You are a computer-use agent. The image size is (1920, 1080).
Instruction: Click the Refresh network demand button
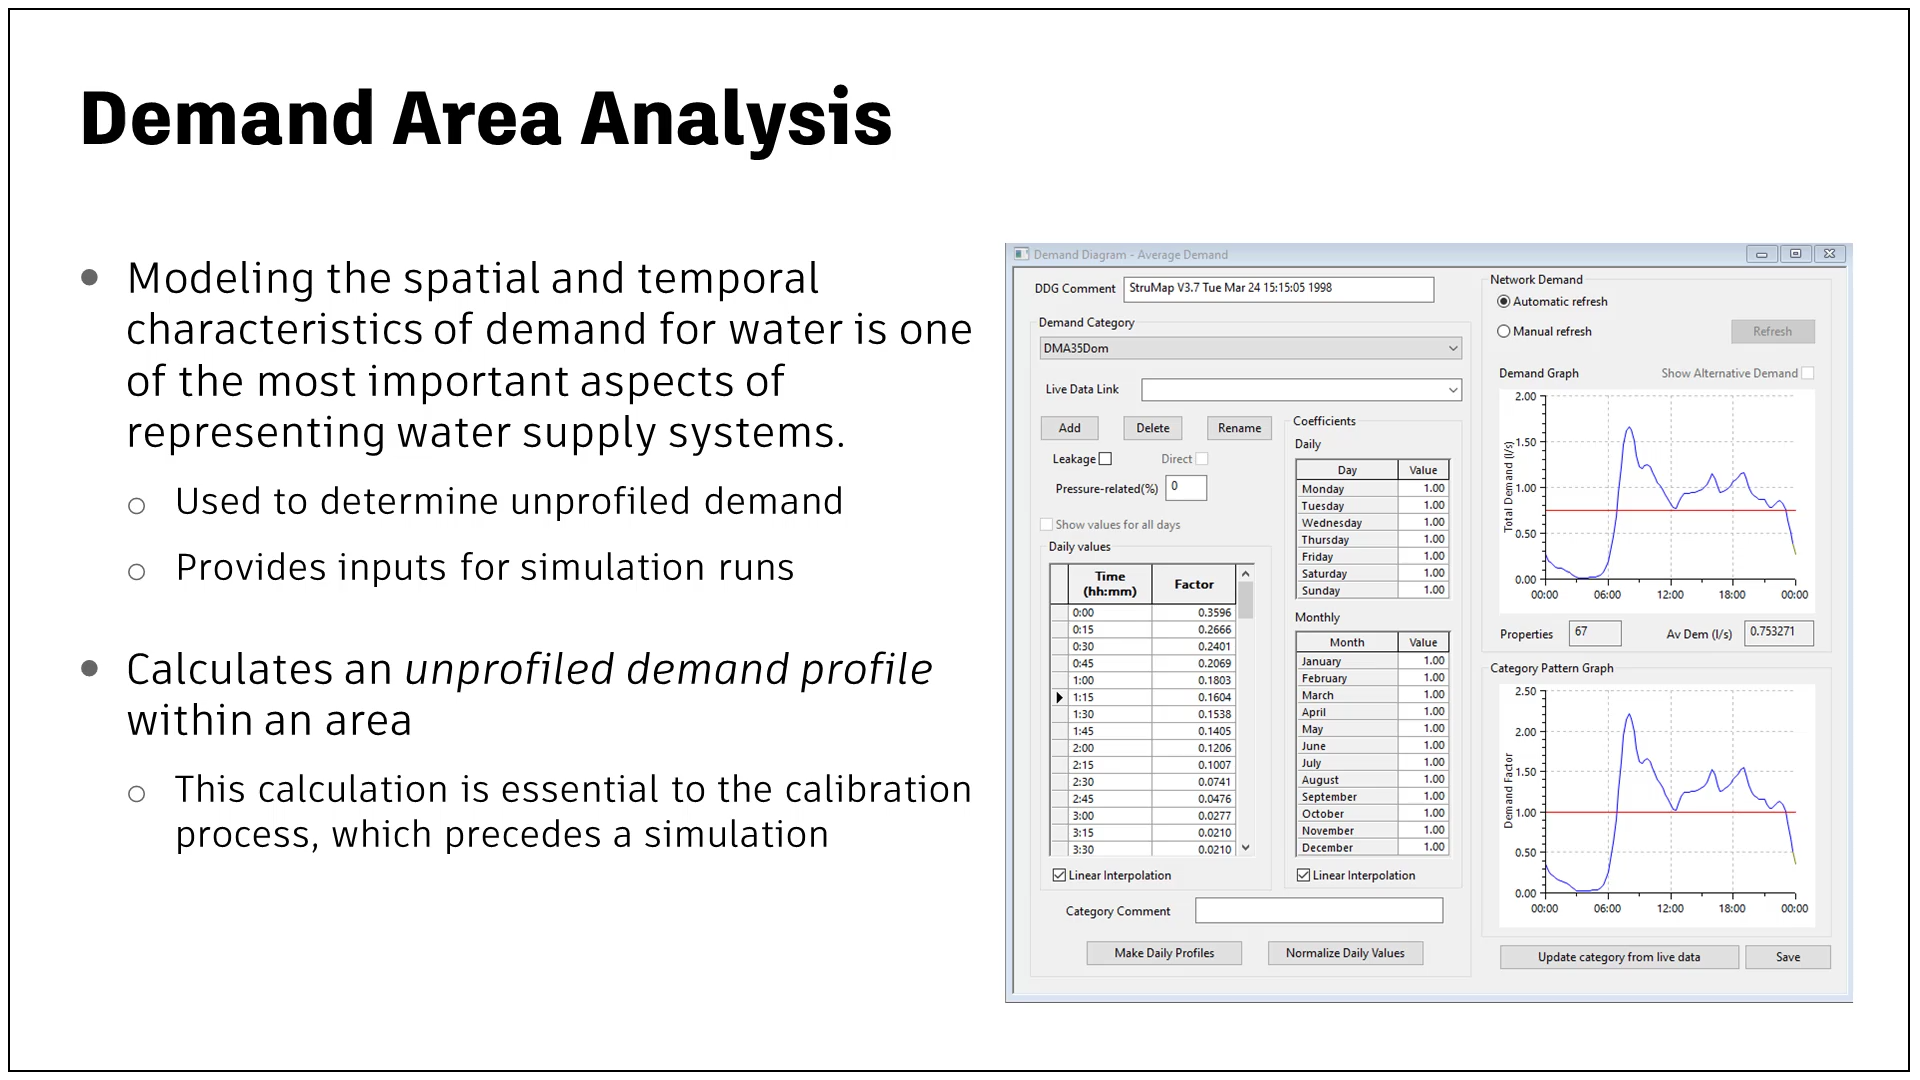click(x=1778, y=330)
